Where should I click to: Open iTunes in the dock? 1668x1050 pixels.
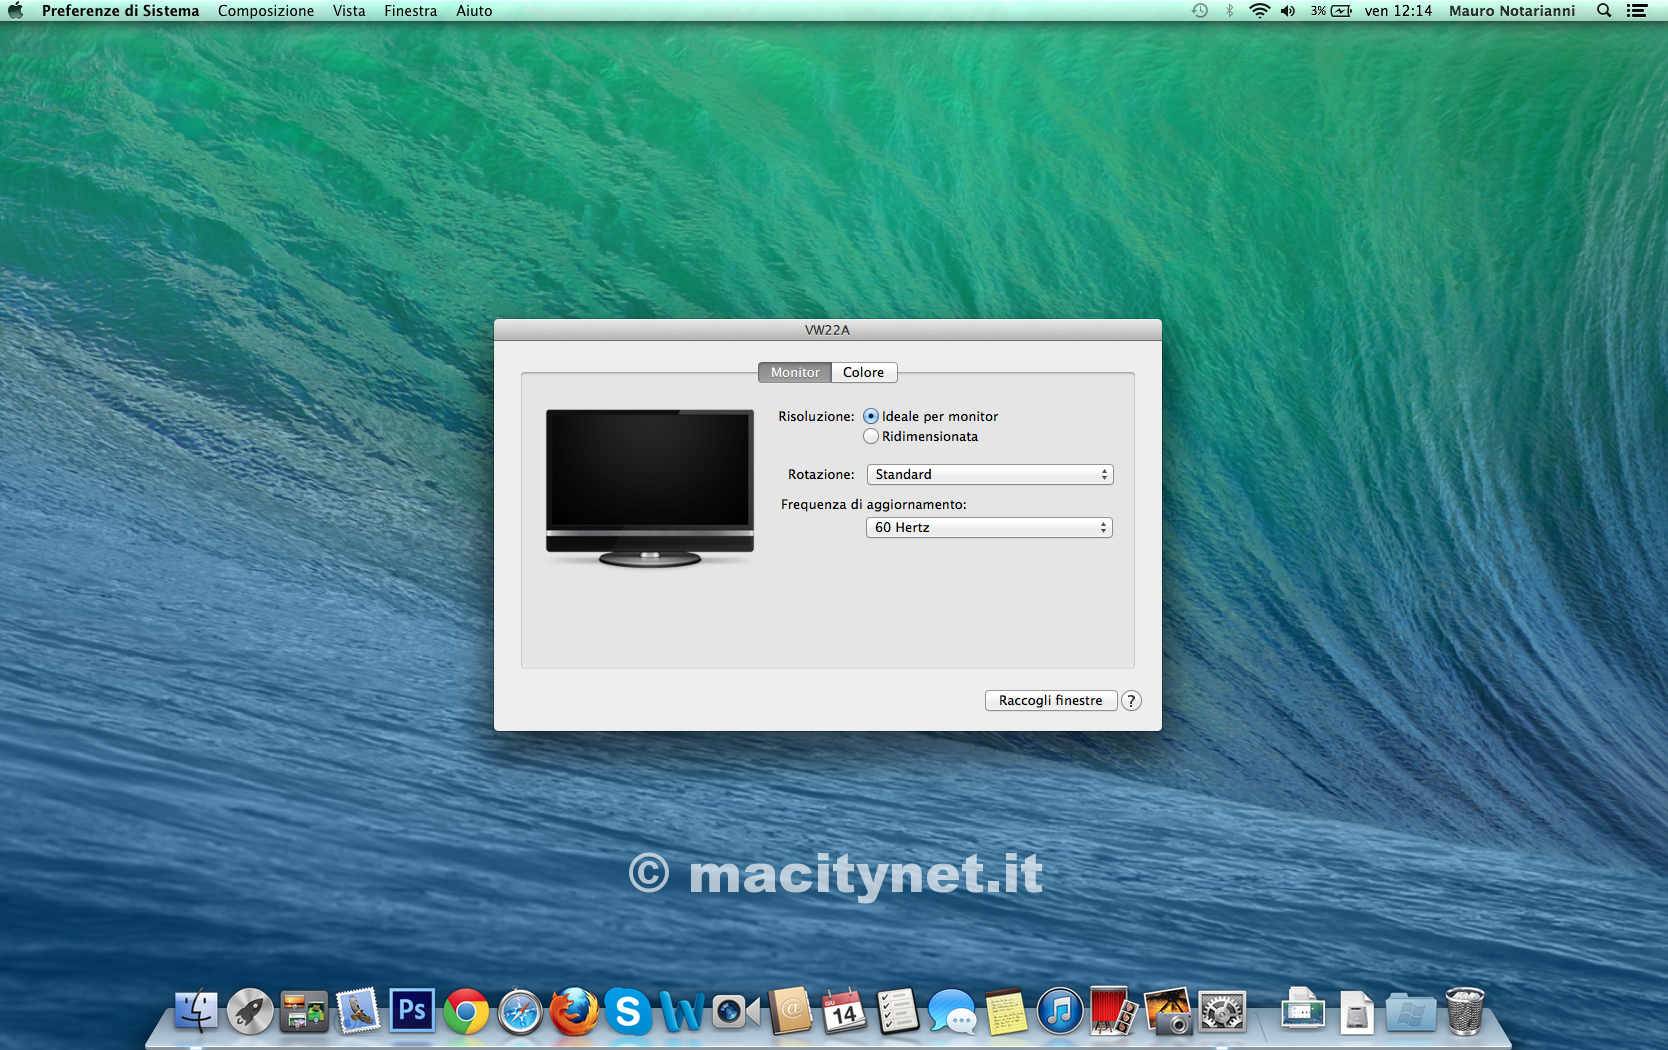click(1060, 1012)
